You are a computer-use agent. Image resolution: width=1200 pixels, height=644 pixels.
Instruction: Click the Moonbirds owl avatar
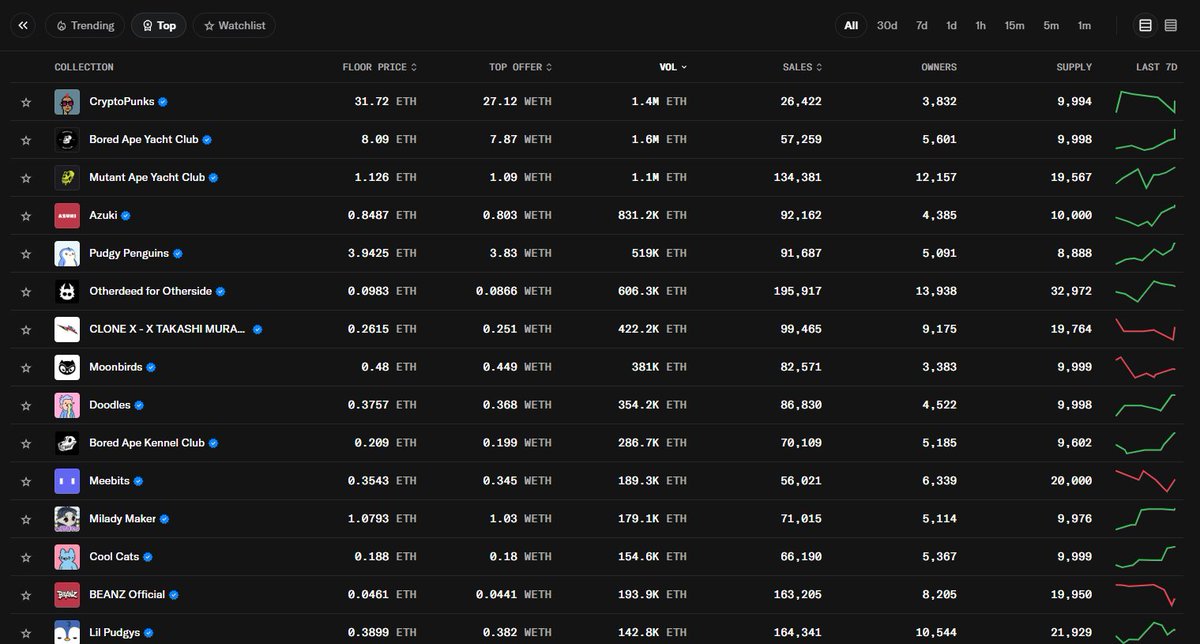[67, 367]
